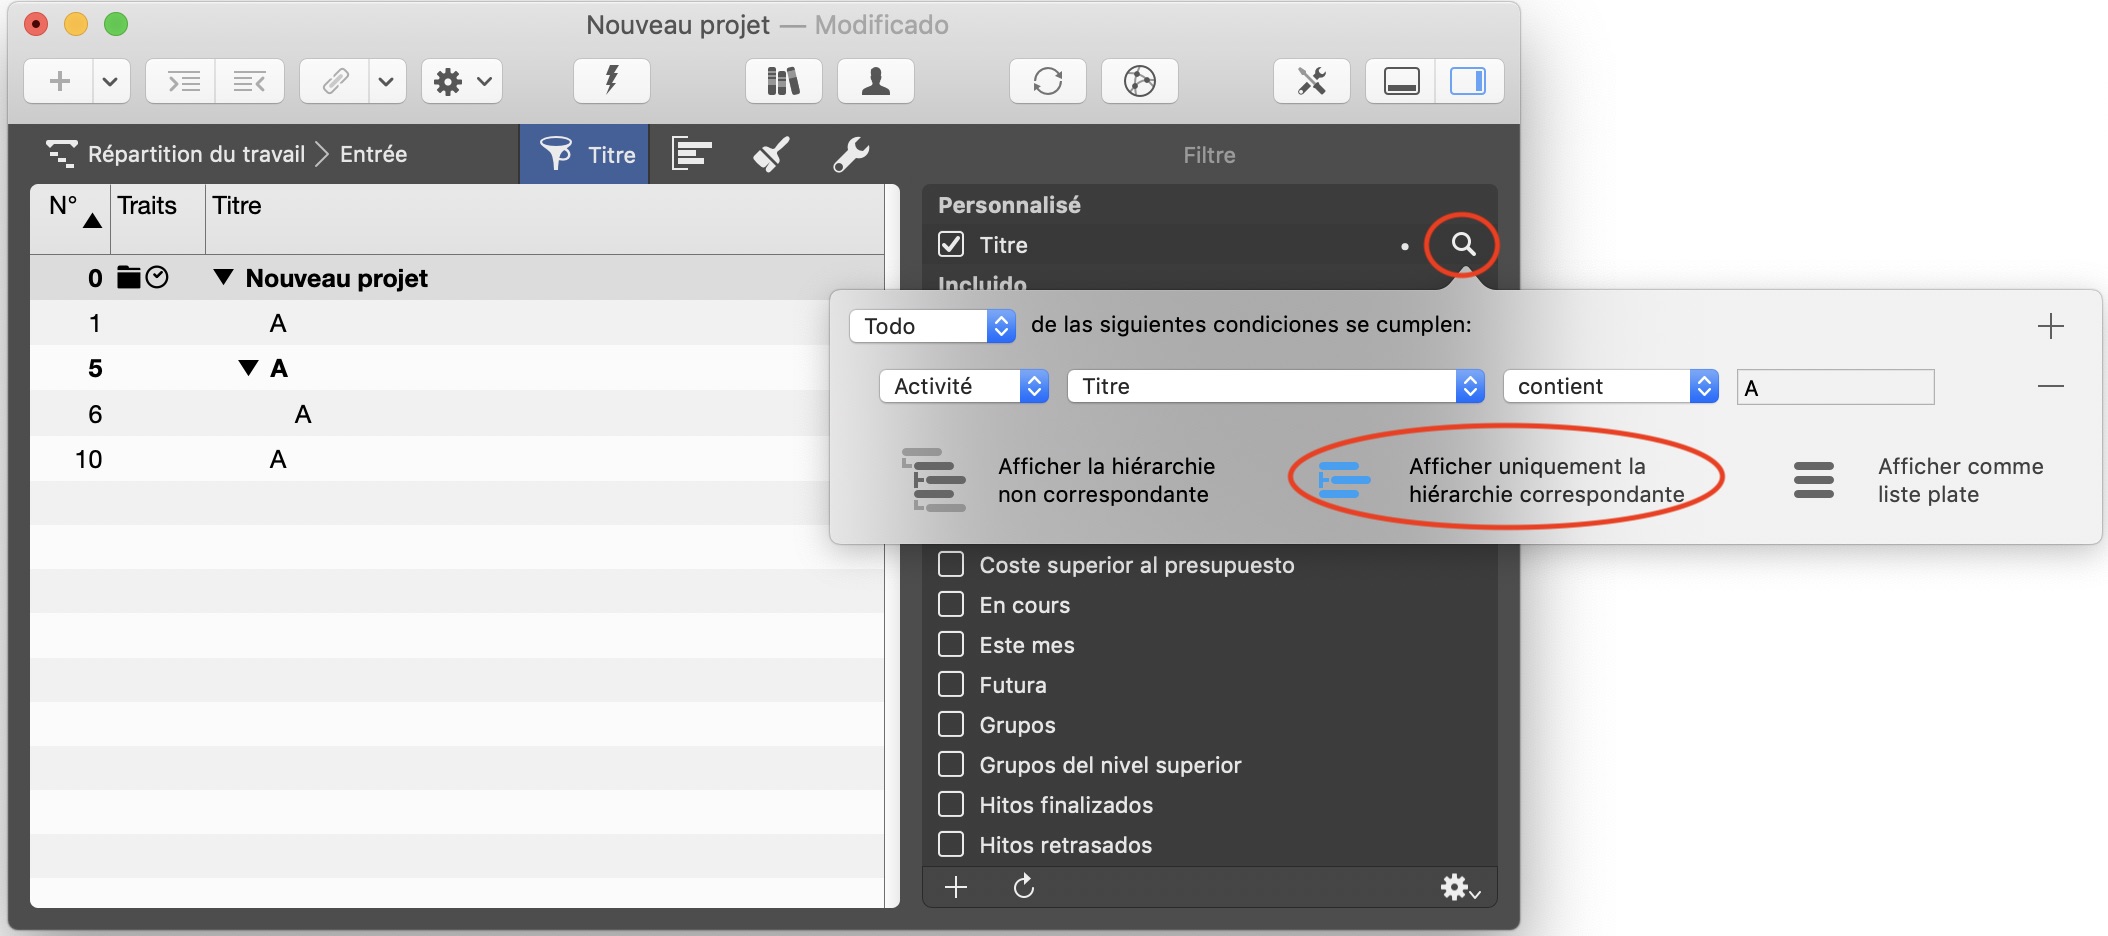
Task: Add a condition with the plus button
Action: coord(2050,326)
